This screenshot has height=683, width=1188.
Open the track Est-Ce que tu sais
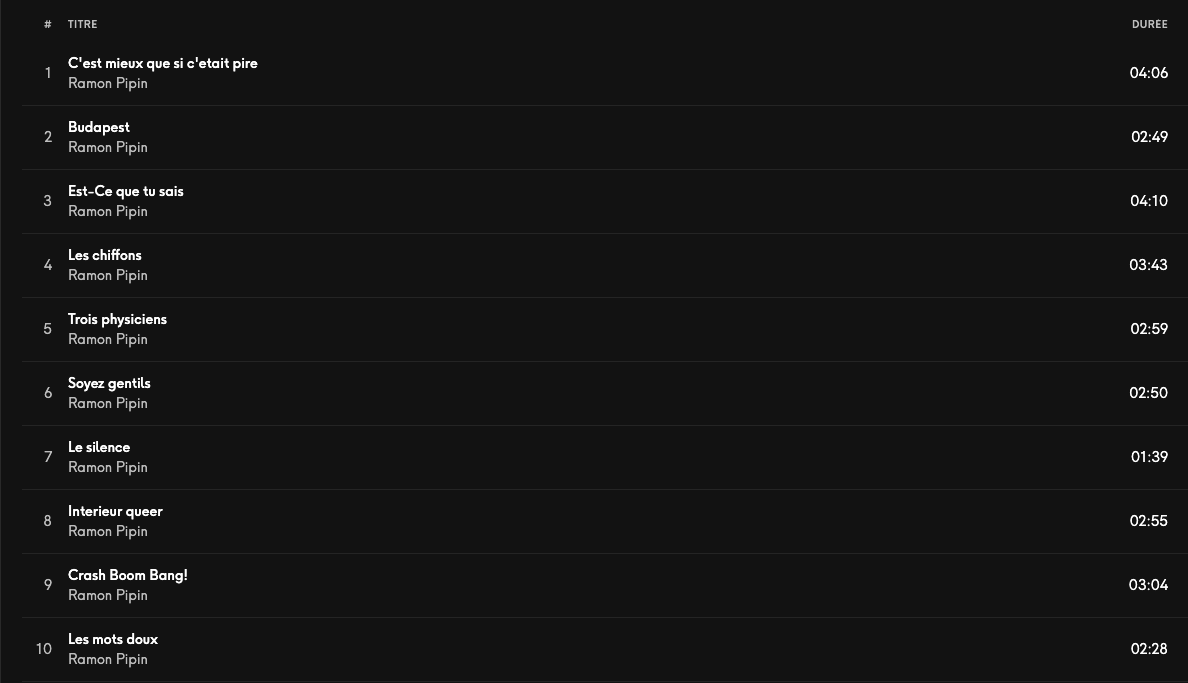(126, 191)
